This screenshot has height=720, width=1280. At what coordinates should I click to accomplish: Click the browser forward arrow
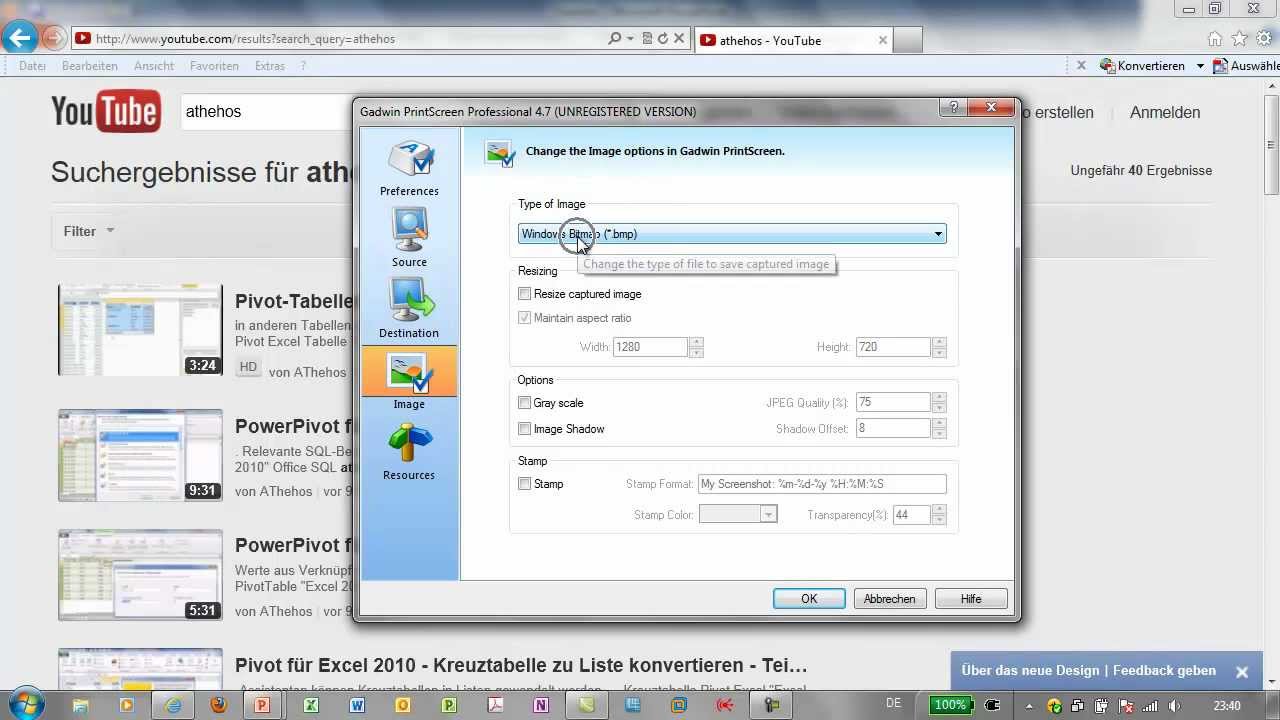click(54, 39)
